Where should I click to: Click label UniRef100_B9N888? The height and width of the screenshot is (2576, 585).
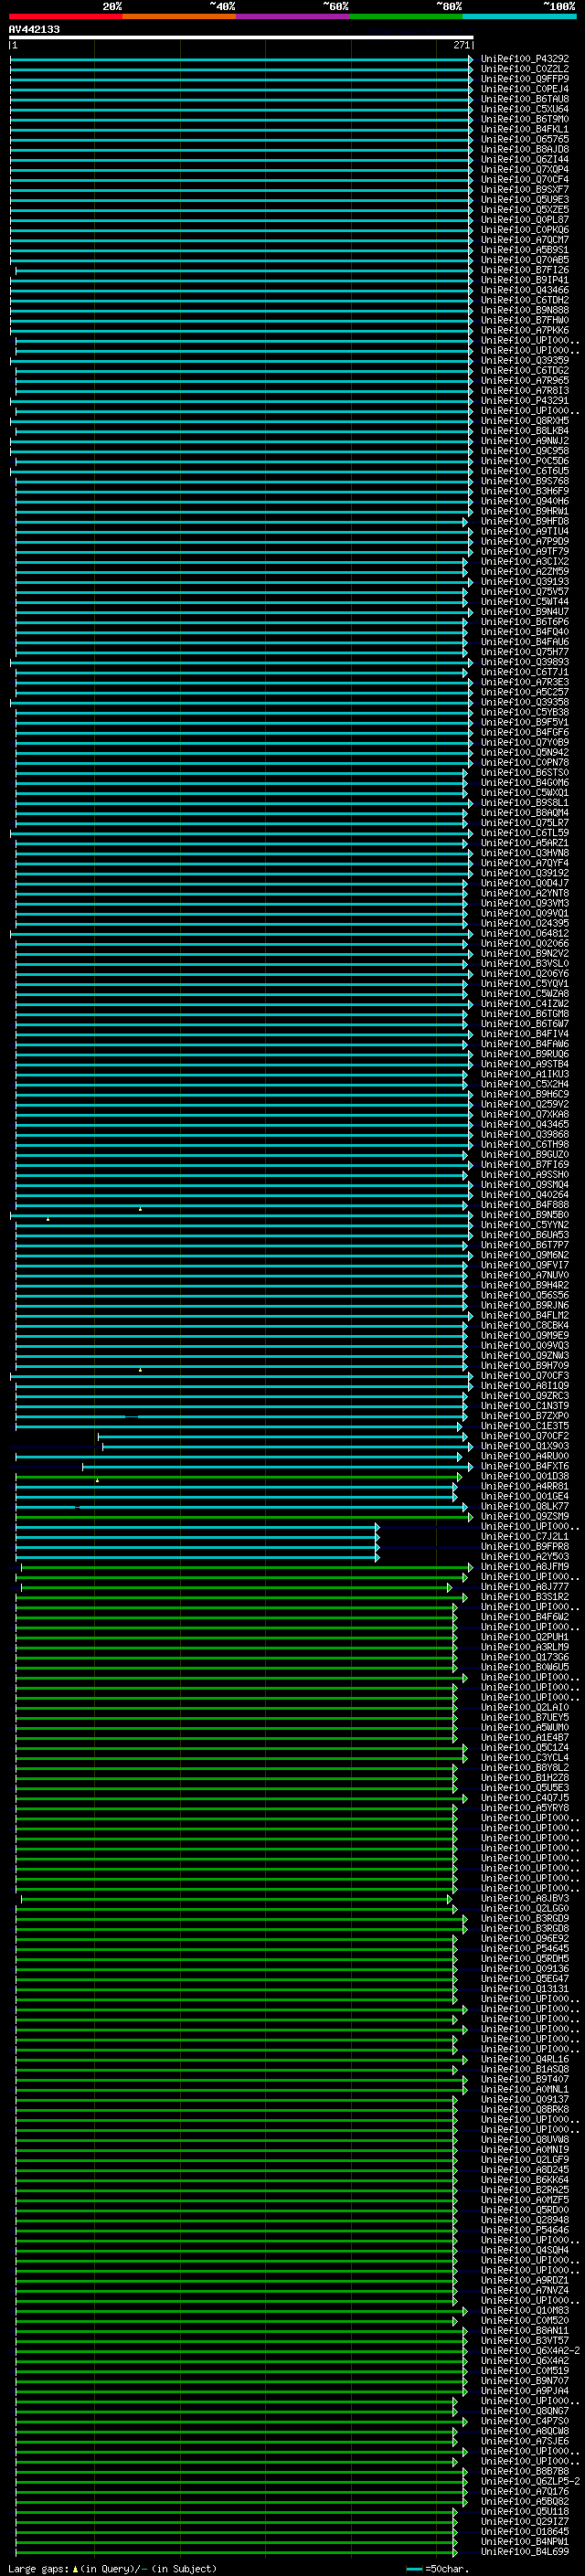click(x=525, y=310)
